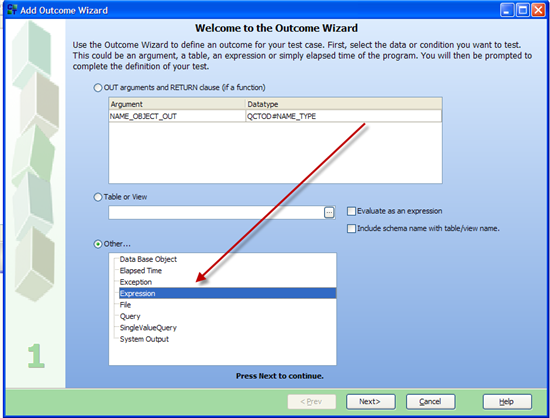Screen dimensions: 550x418
Task: Cancel the Add Outcome Wizard
Action: [x=431, y=402]
